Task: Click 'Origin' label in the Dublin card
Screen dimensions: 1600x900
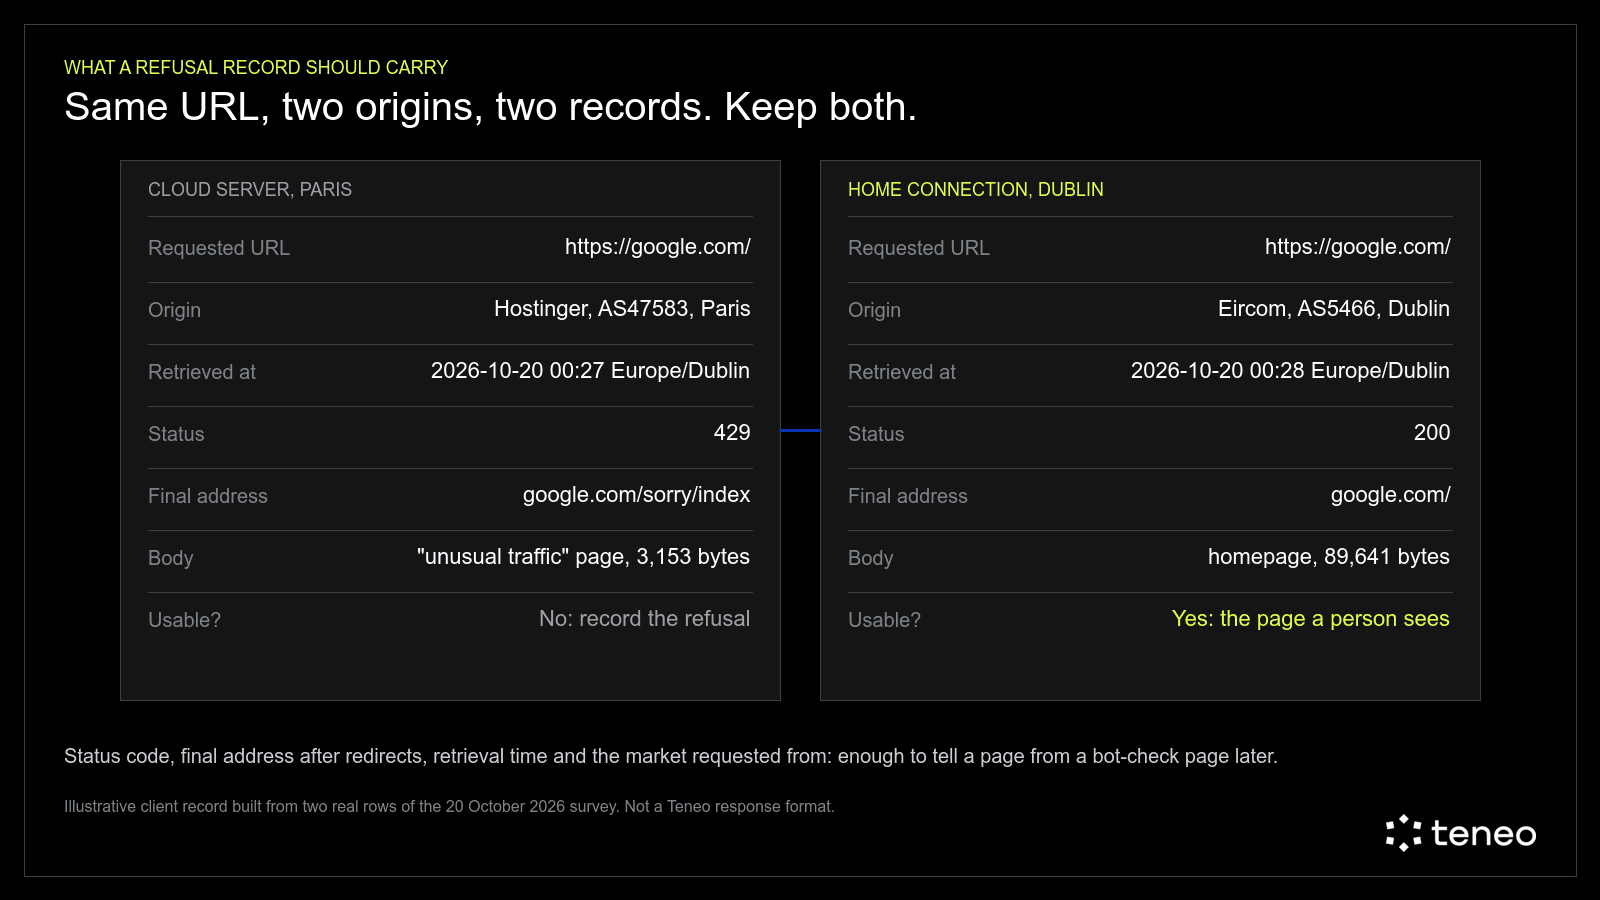Action: point(874,310)
